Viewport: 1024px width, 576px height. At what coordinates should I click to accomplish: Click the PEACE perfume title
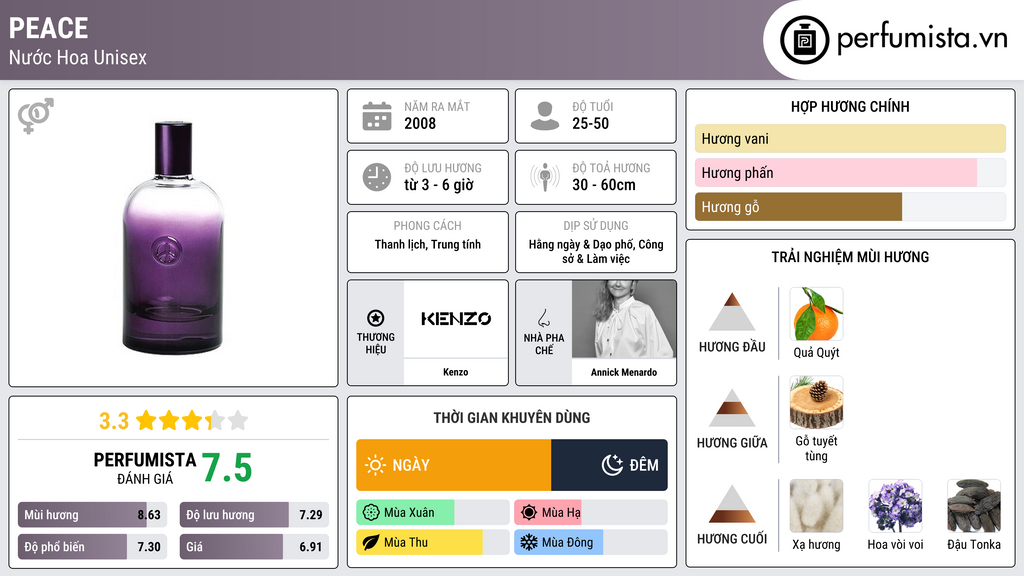tap(48, 28)
